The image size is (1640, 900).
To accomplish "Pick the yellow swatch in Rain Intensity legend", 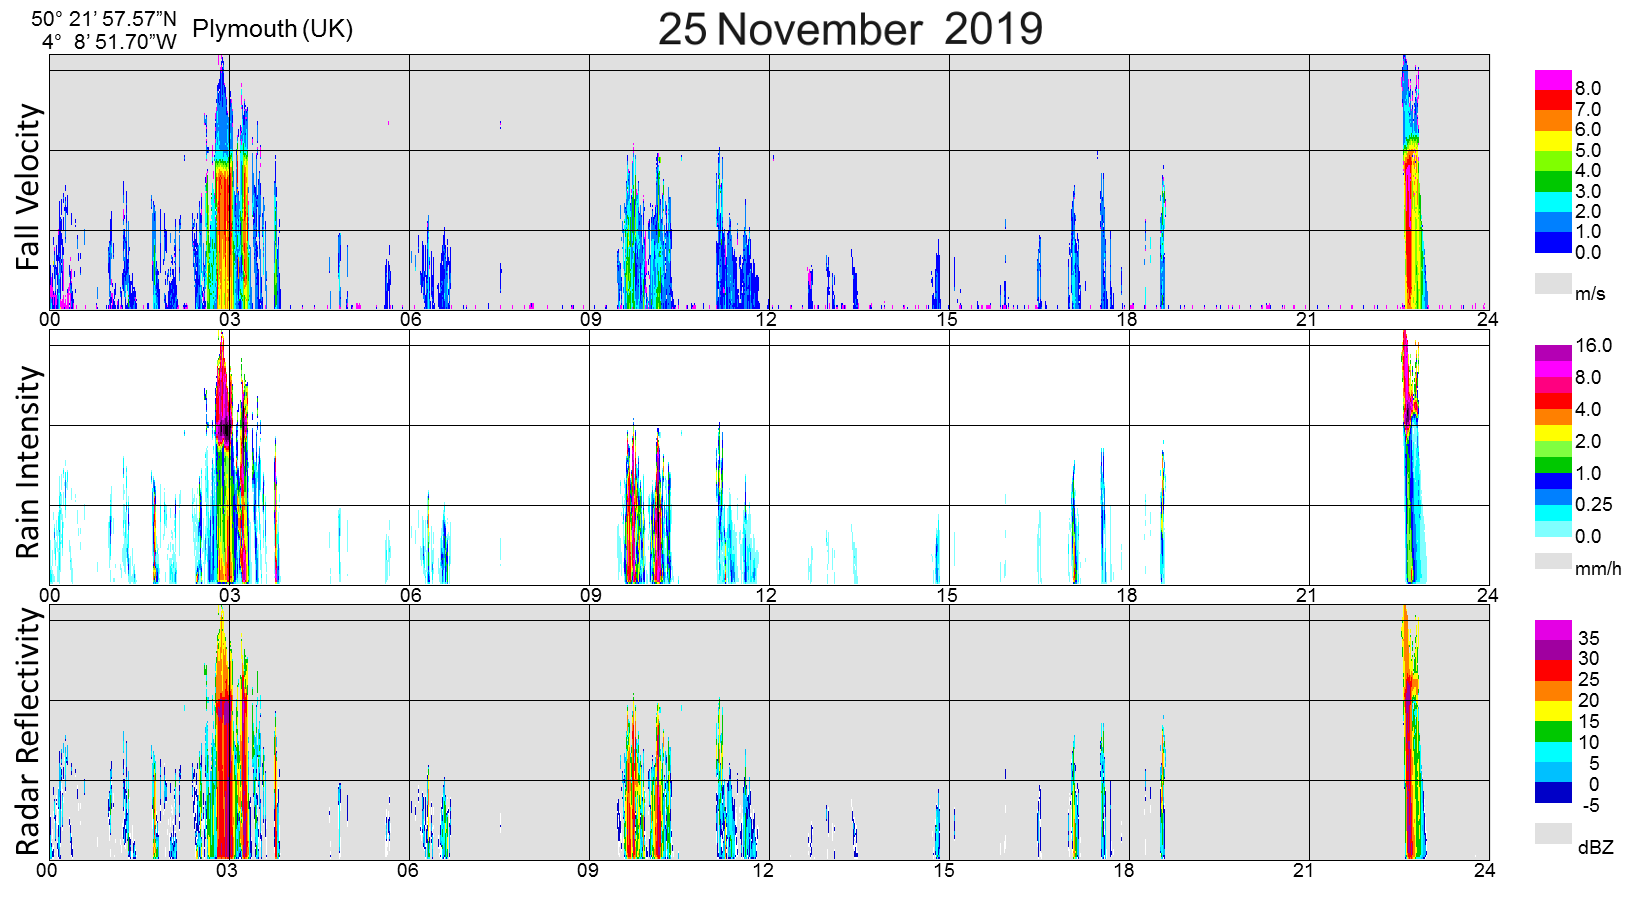I will [x=1553, y=433].
